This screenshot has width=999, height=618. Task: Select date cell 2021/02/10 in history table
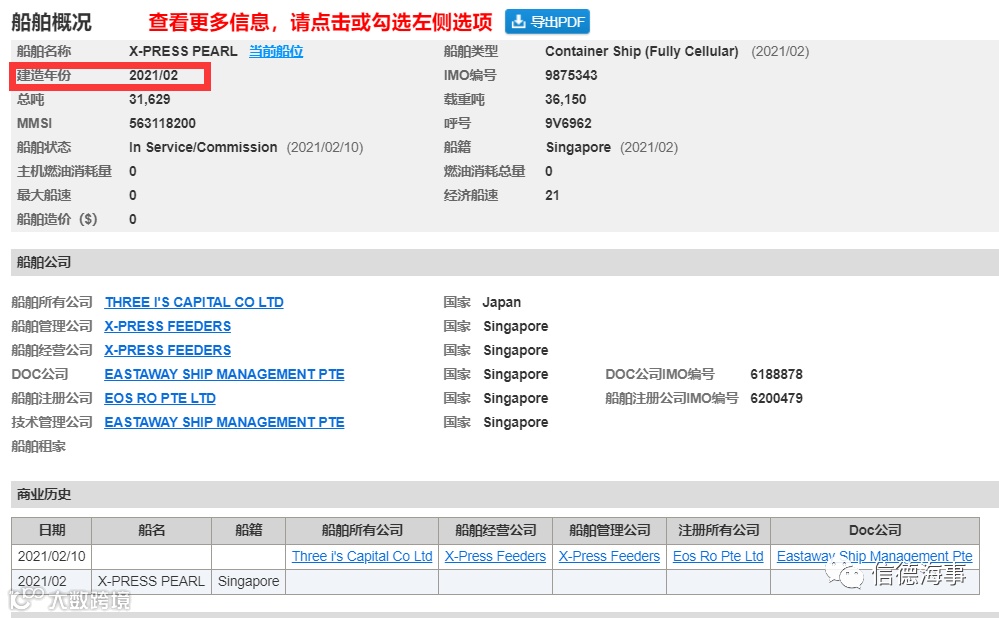tap(52, 556)
